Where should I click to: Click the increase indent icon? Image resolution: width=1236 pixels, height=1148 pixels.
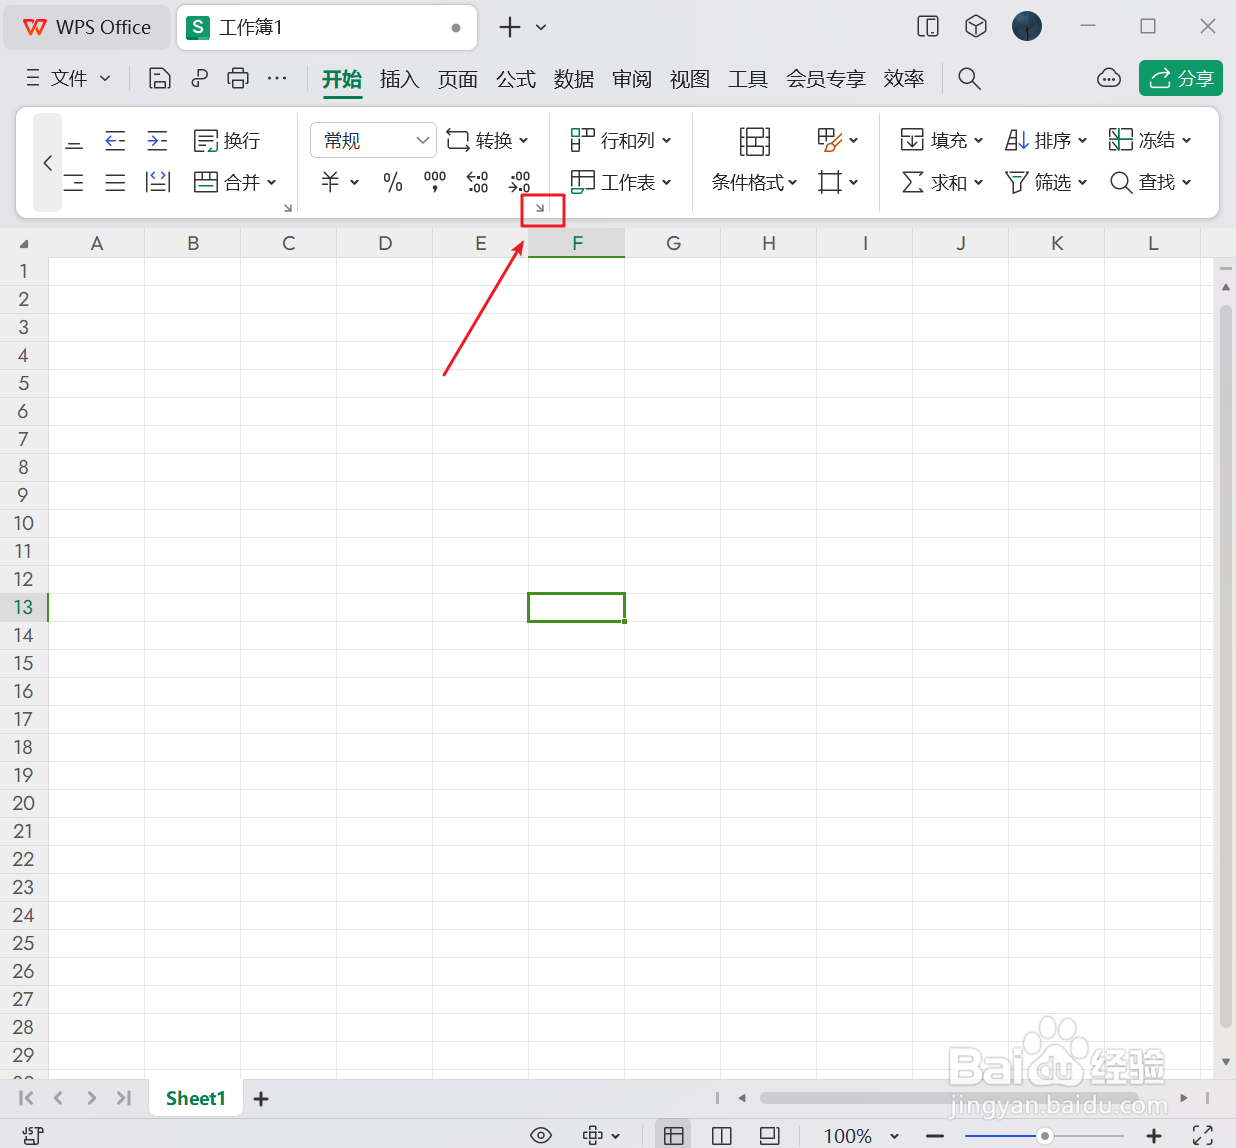[x=157, y=140]
